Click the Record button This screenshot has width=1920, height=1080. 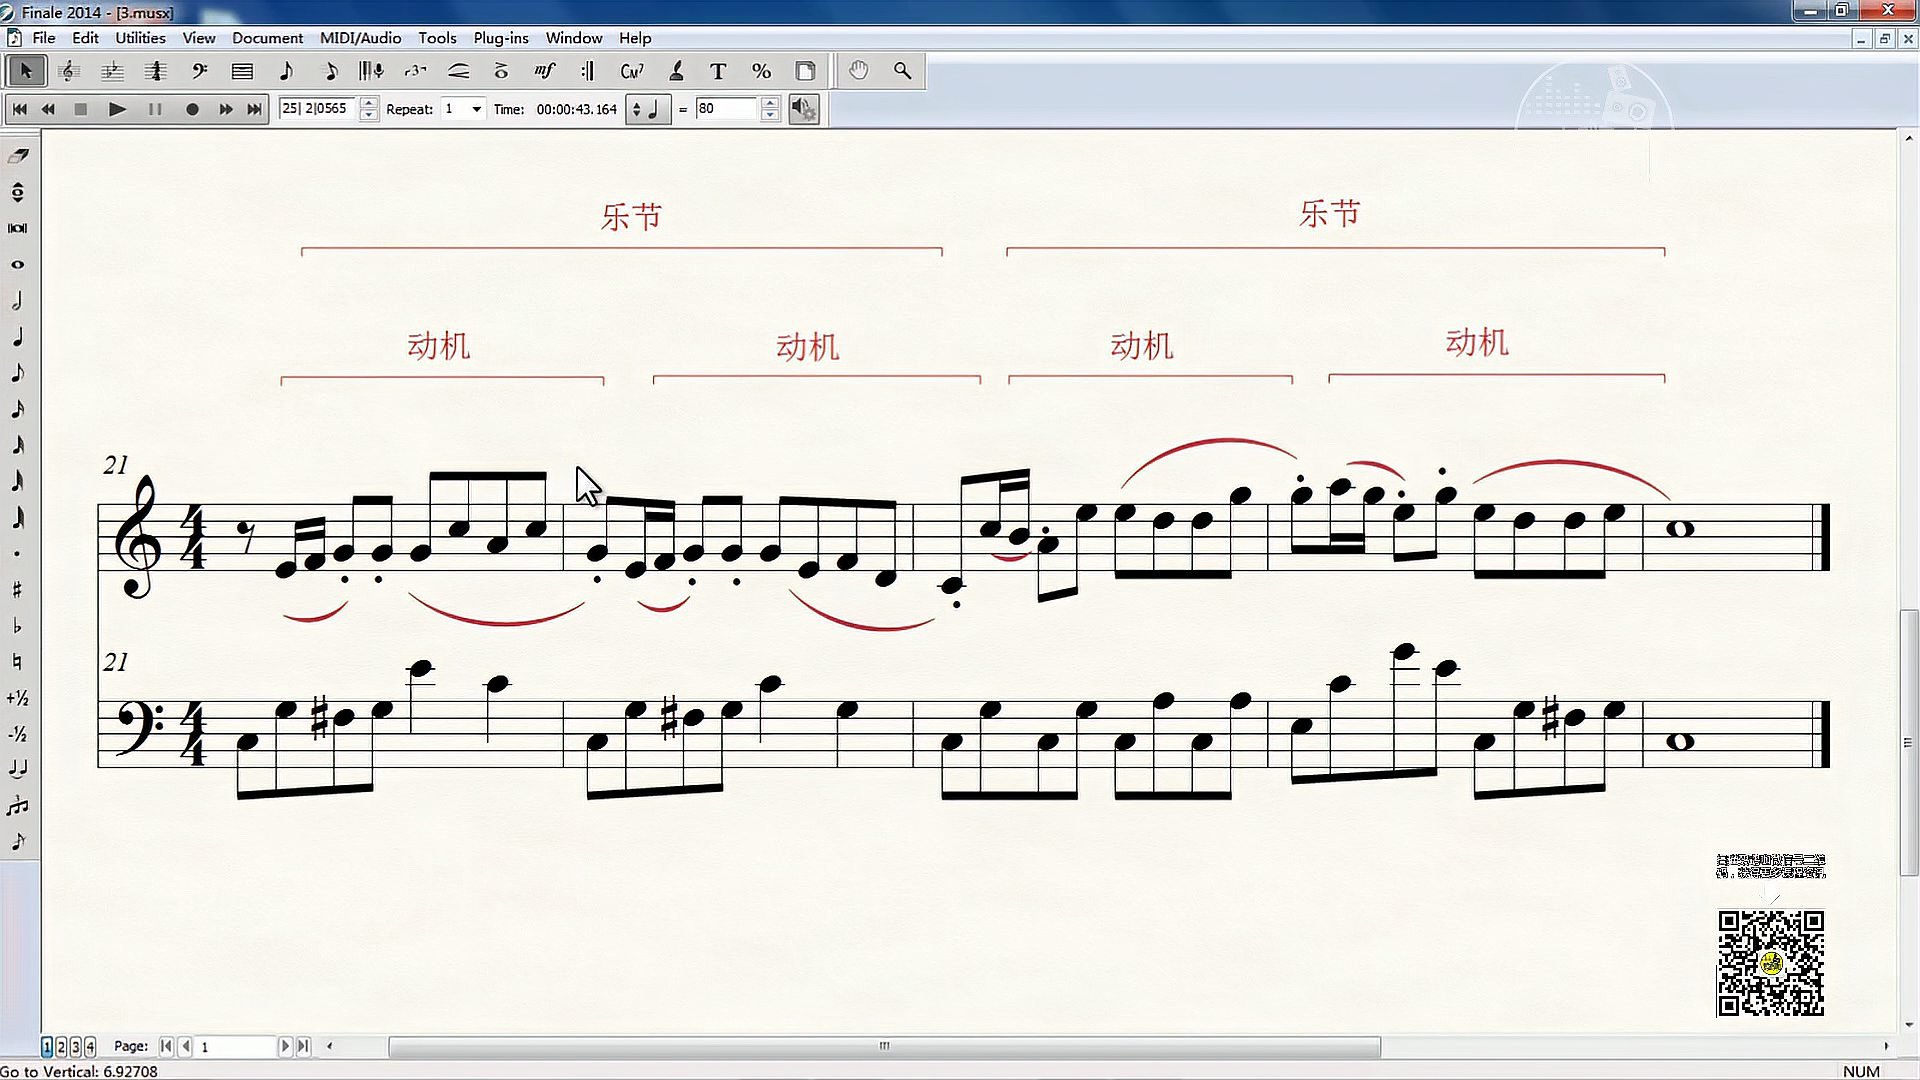(191, 109)
